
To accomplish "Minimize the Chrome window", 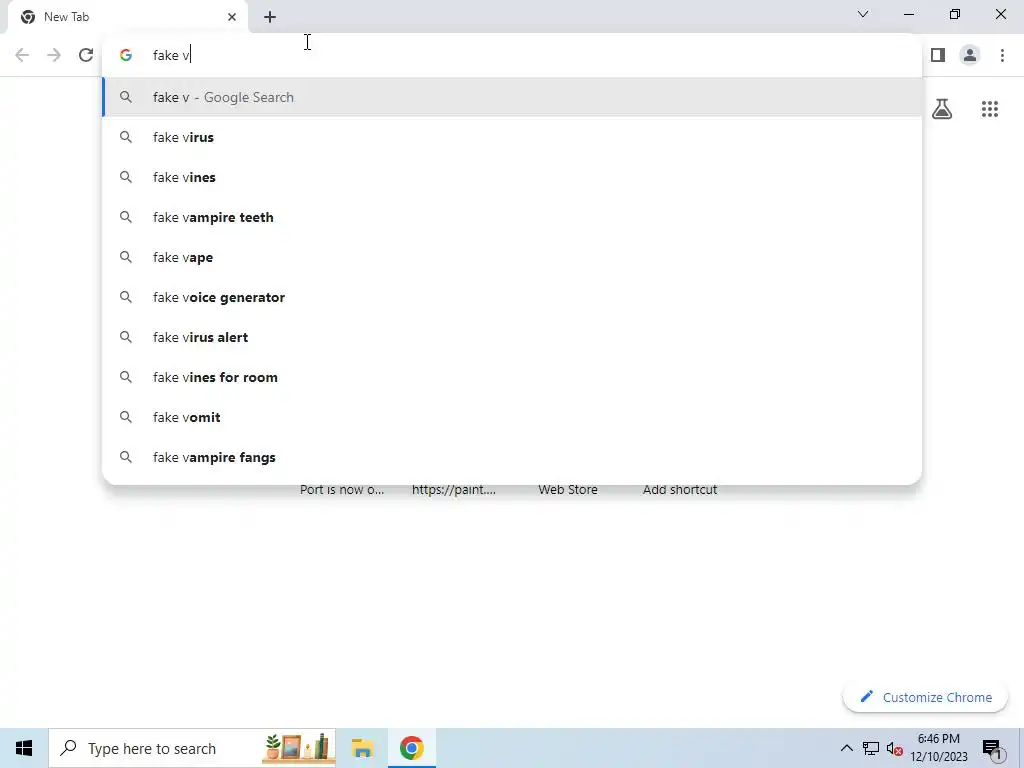I will click(909, 14).
